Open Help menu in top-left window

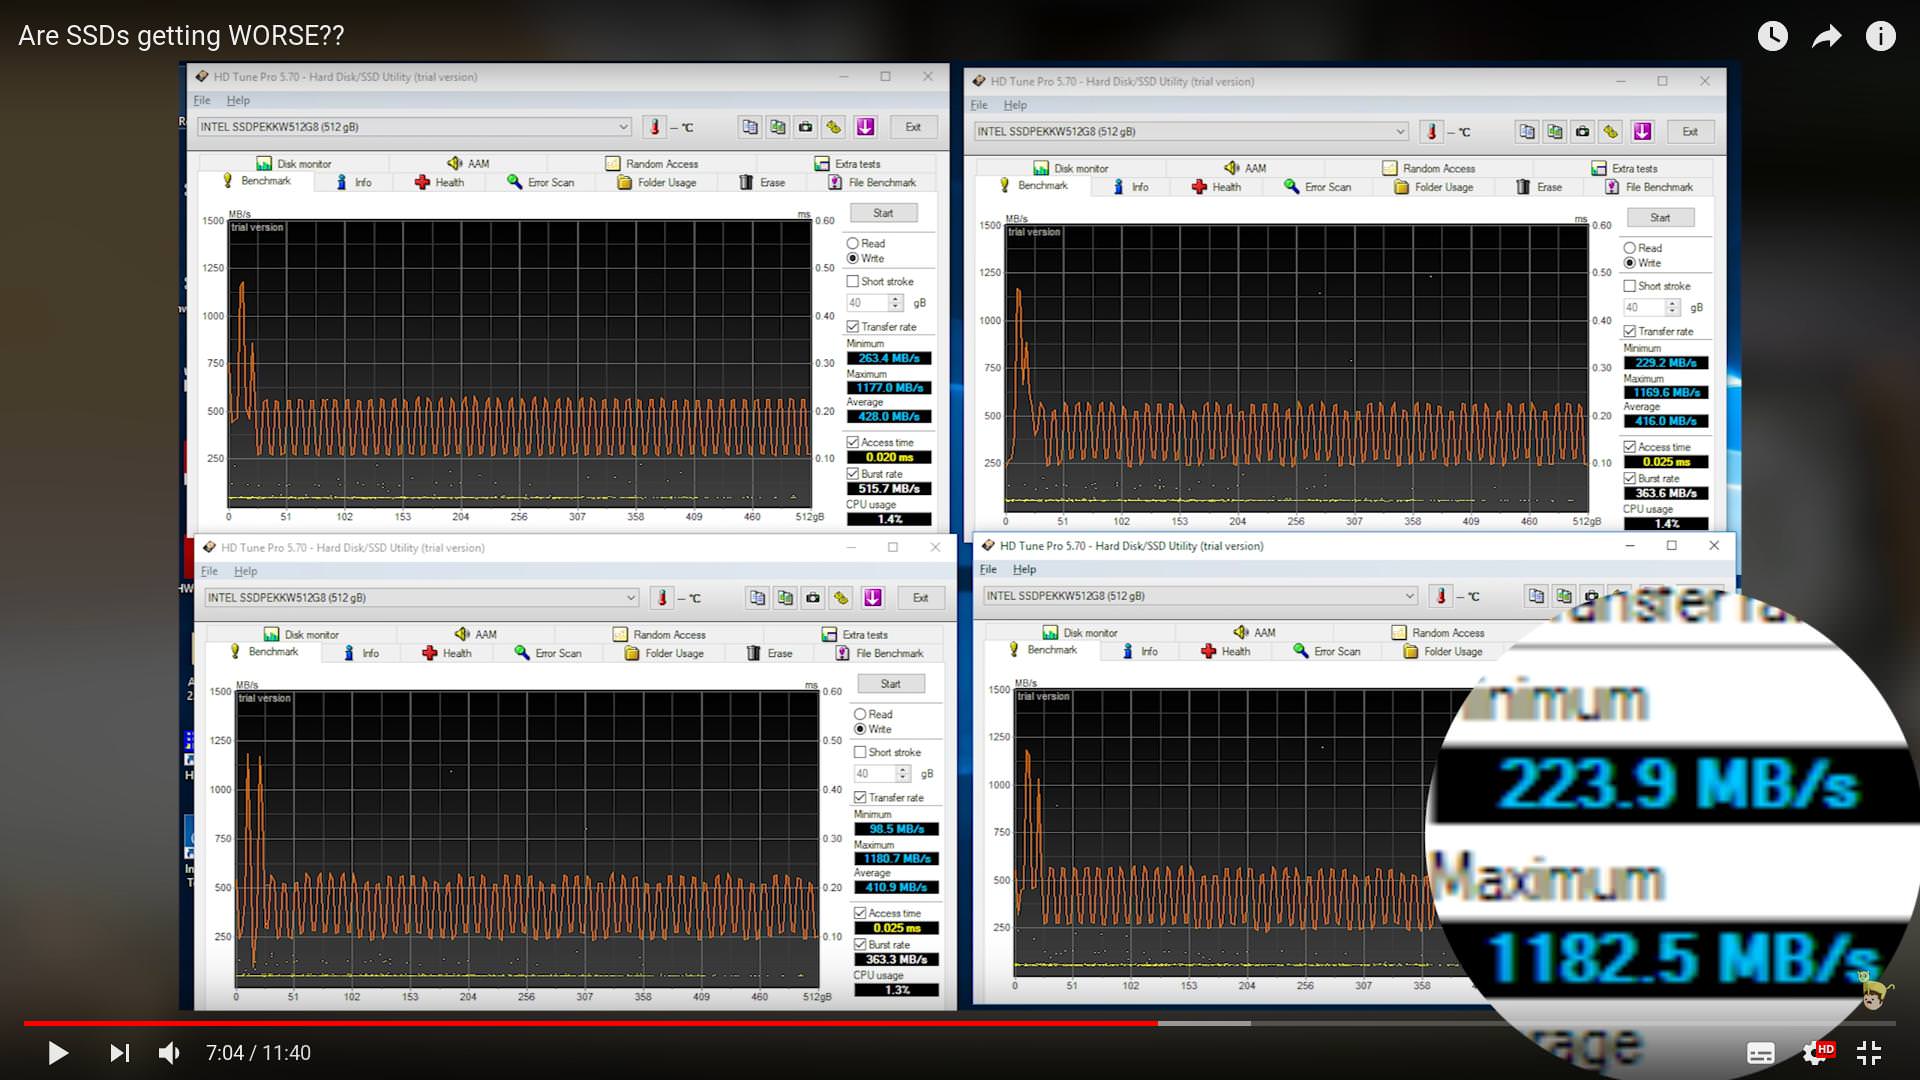[x=238, y=100]
